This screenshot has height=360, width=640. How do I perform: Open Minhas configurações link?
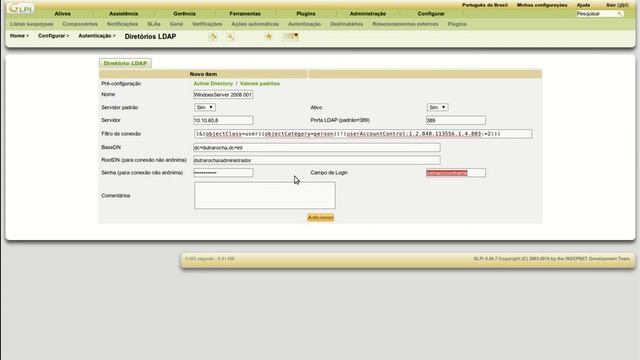click(542, 5)
